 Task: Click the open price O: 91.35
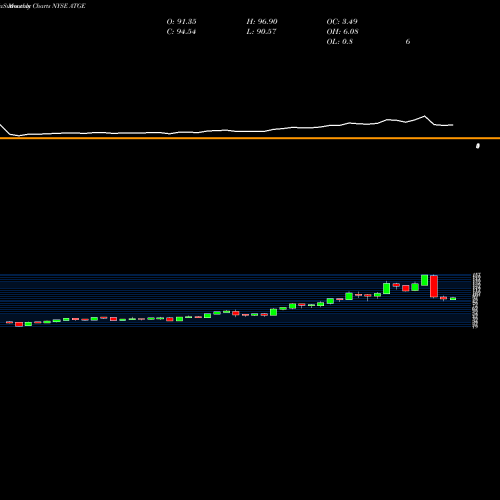[x=181, y=22]
